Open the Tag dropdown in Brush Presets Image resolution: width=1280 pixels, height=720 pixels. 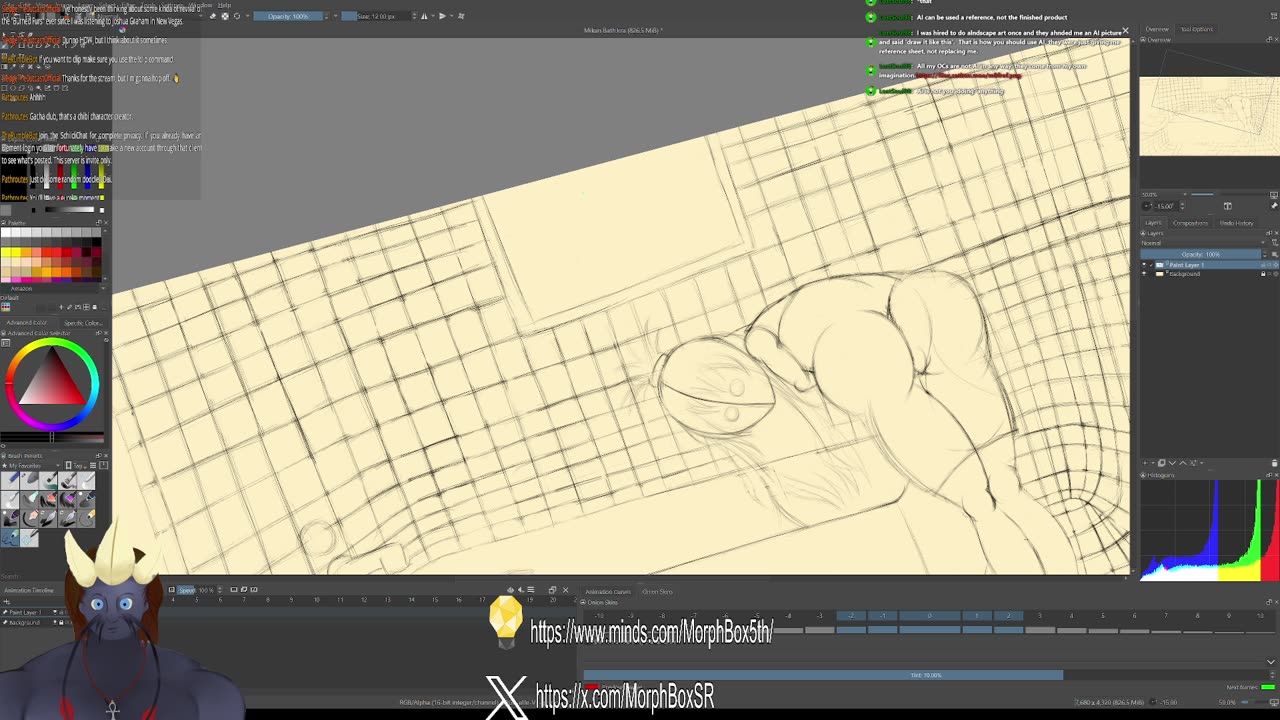[78, 466]
